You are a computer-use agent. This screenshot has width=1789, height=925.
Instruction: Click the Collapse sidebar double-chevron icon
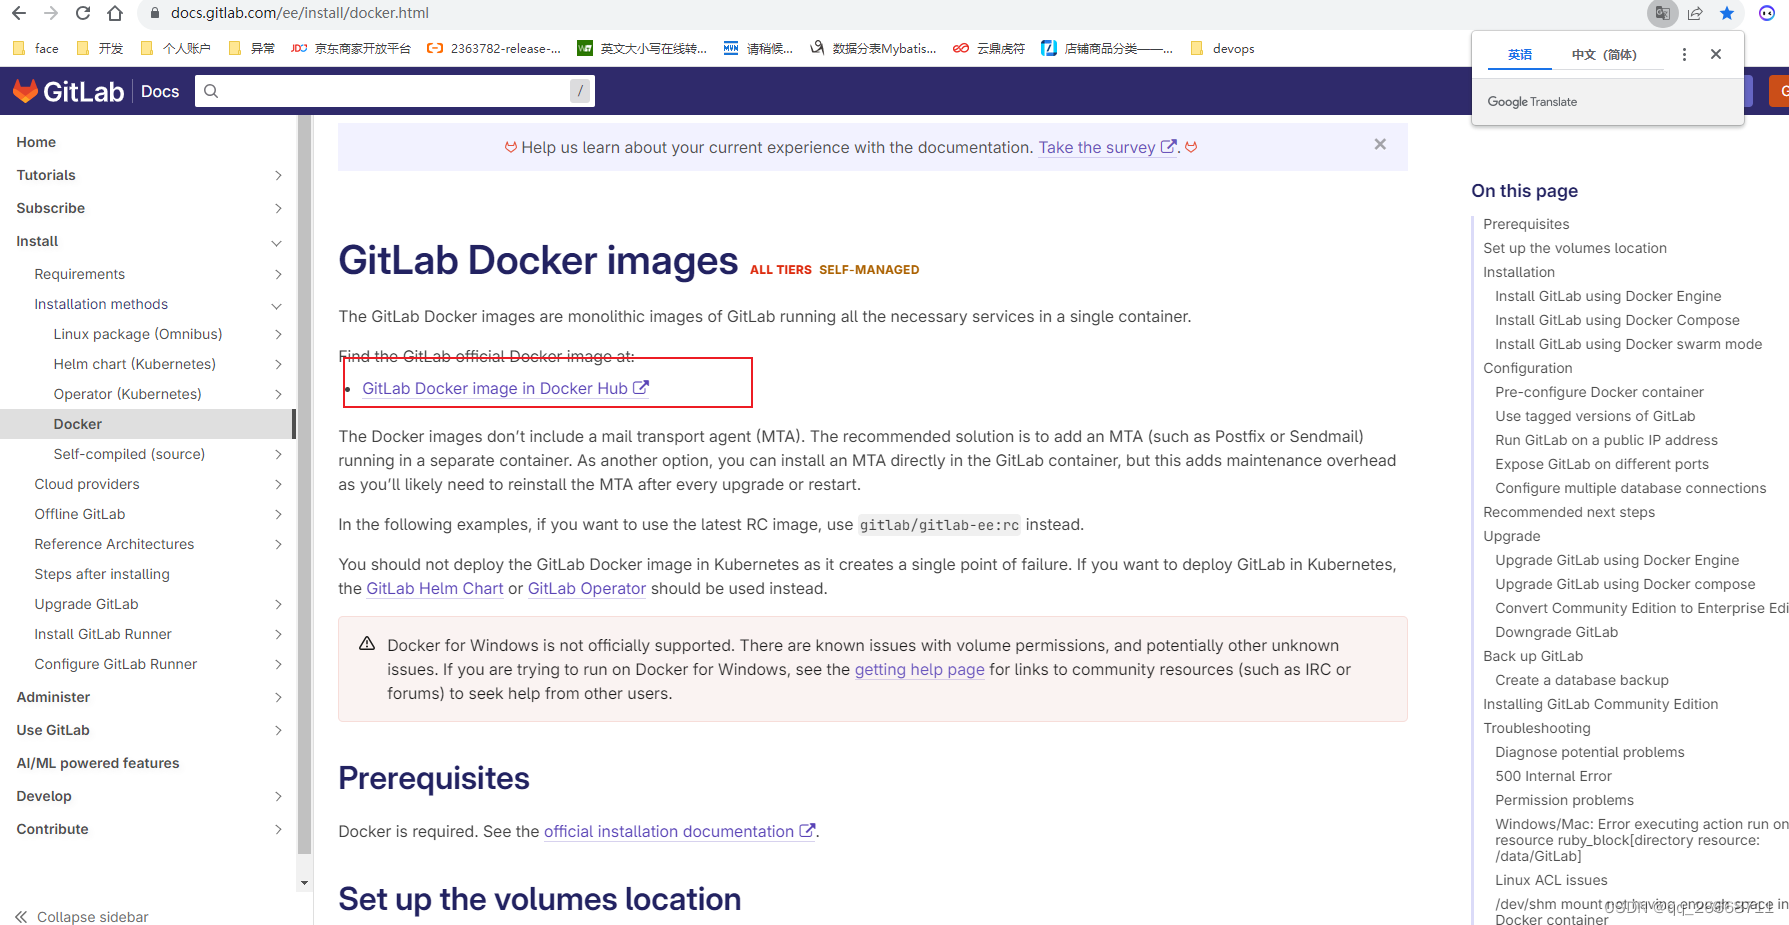pos(22,917)
